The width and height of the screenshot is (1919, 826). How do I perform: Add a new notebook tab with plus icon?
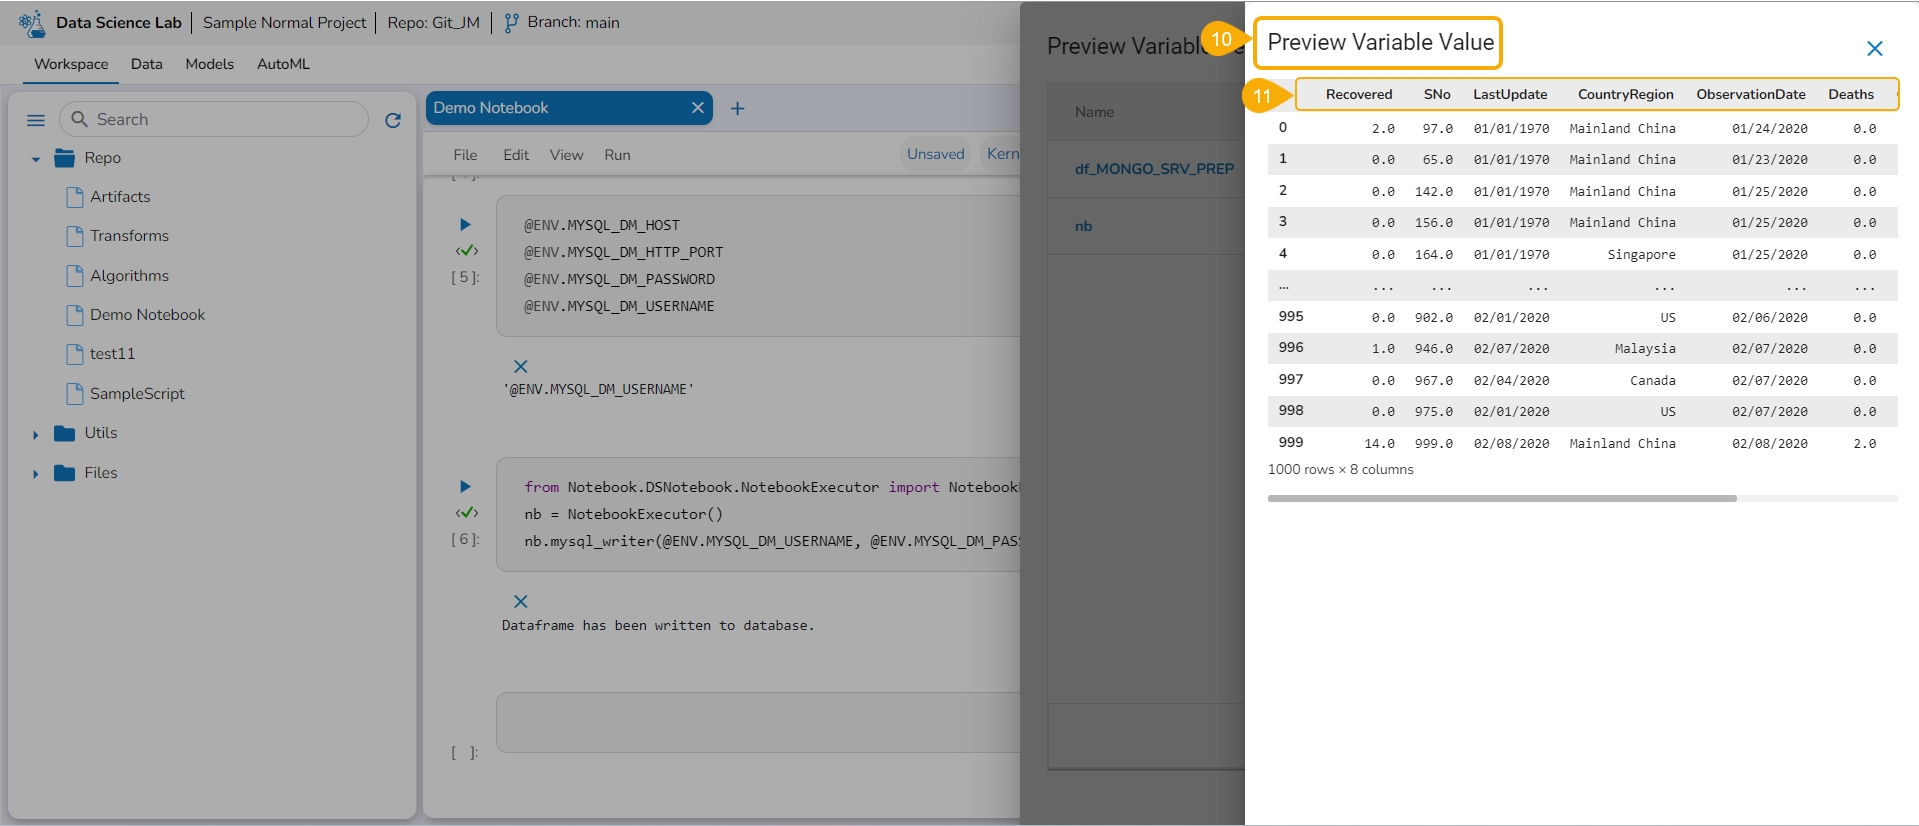737,108
